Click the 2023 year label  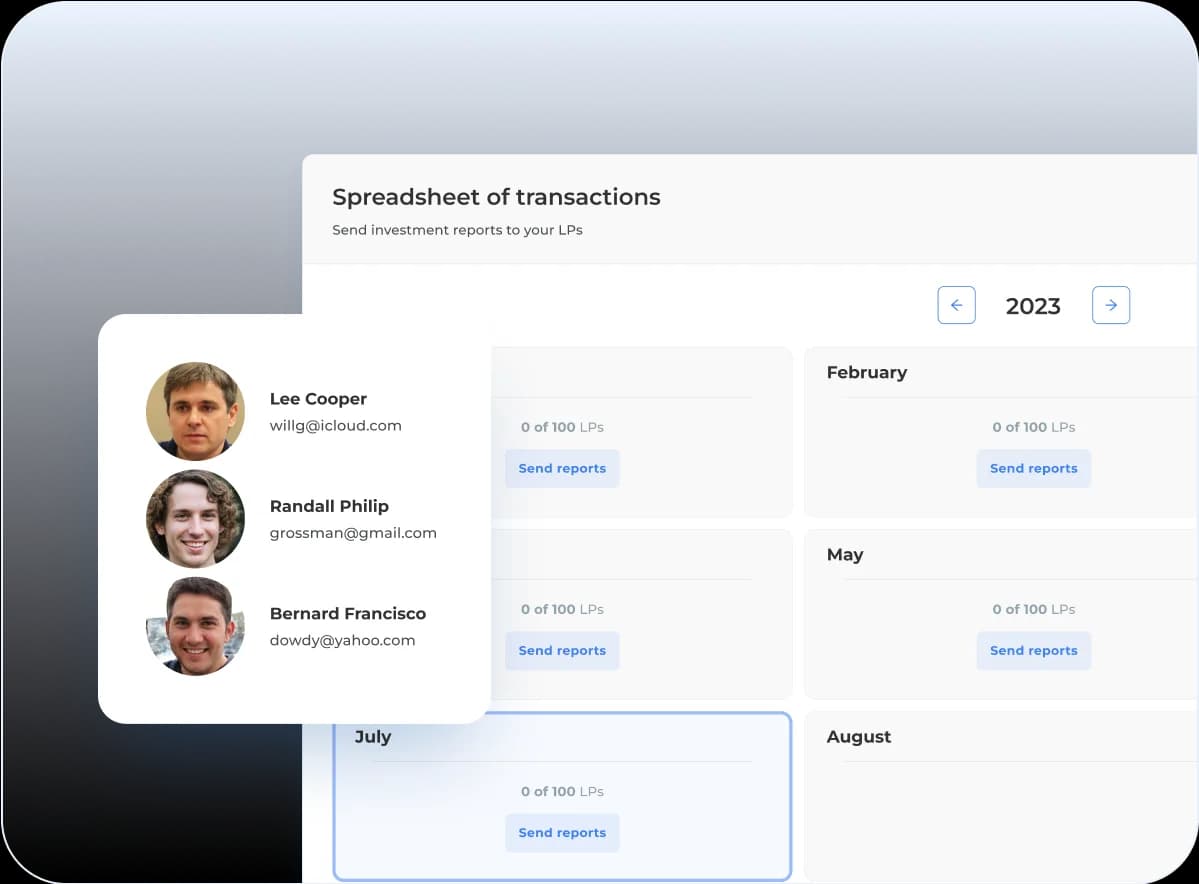[x=1033, y=306]
